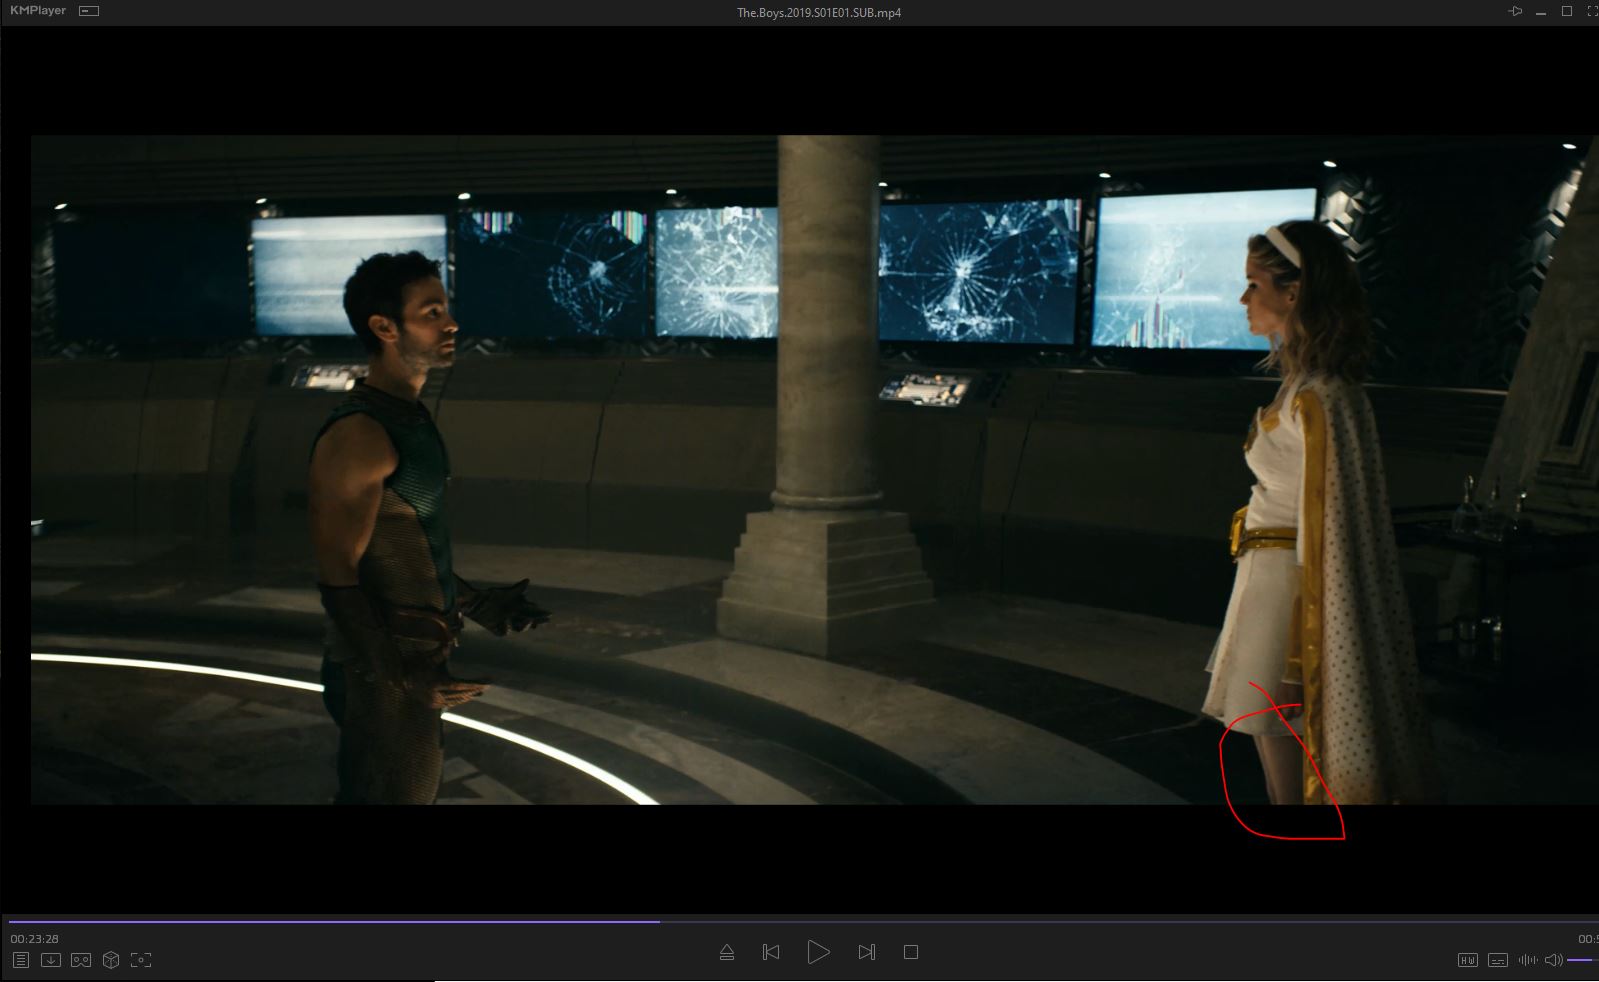Click the elapsed time 00:23:28 display
Image resolution: width=1599 pixels, height=982 pixels.
(x=35, y=939)
